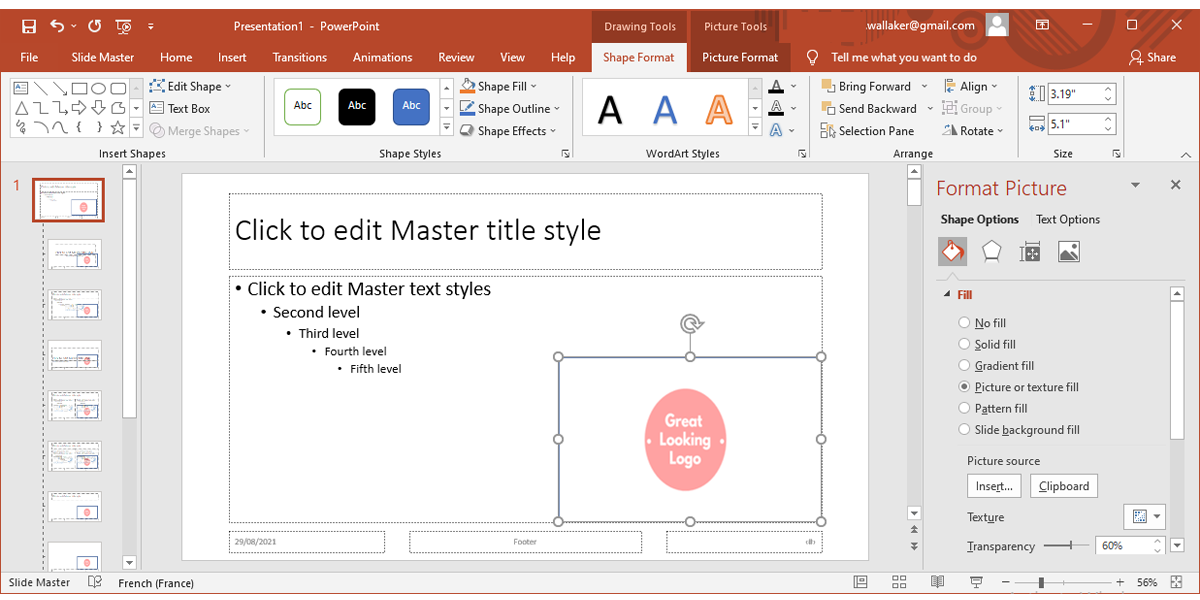Click the Transparency slider track
Image resolution: width=1200 pixels, height=600 pixels.
click(x=1060, y=546)
